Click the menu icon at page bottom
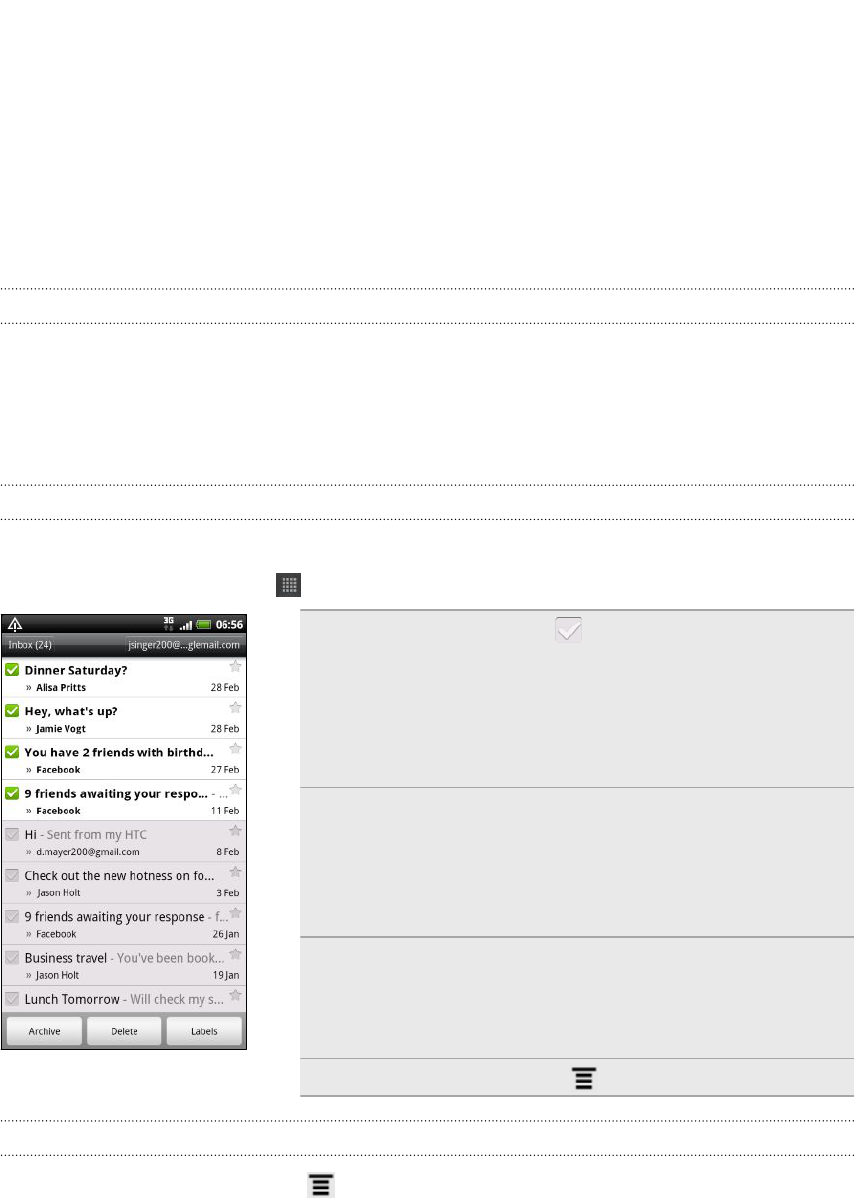This screenshot has height=1198, width=855. point(321,1185)
